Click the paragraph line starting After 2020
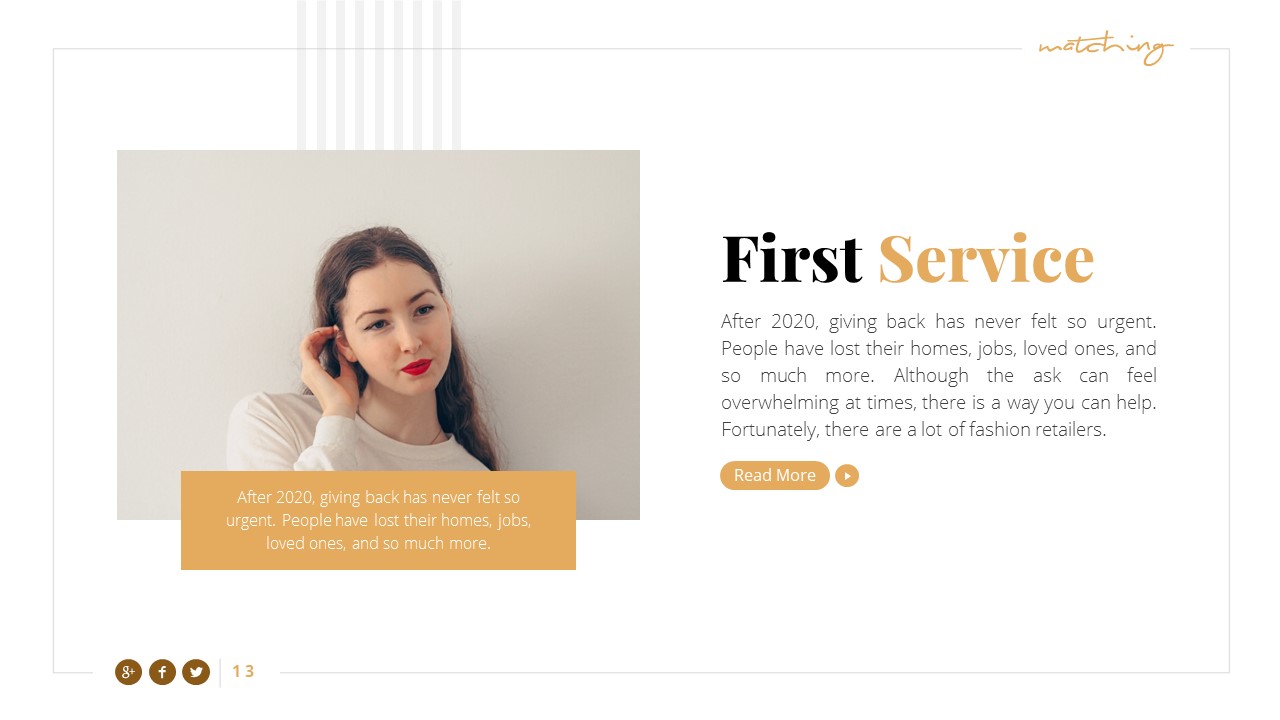The height and width of the screenshot is (720, 1280). pyautogui.click(x=938, y=322)
